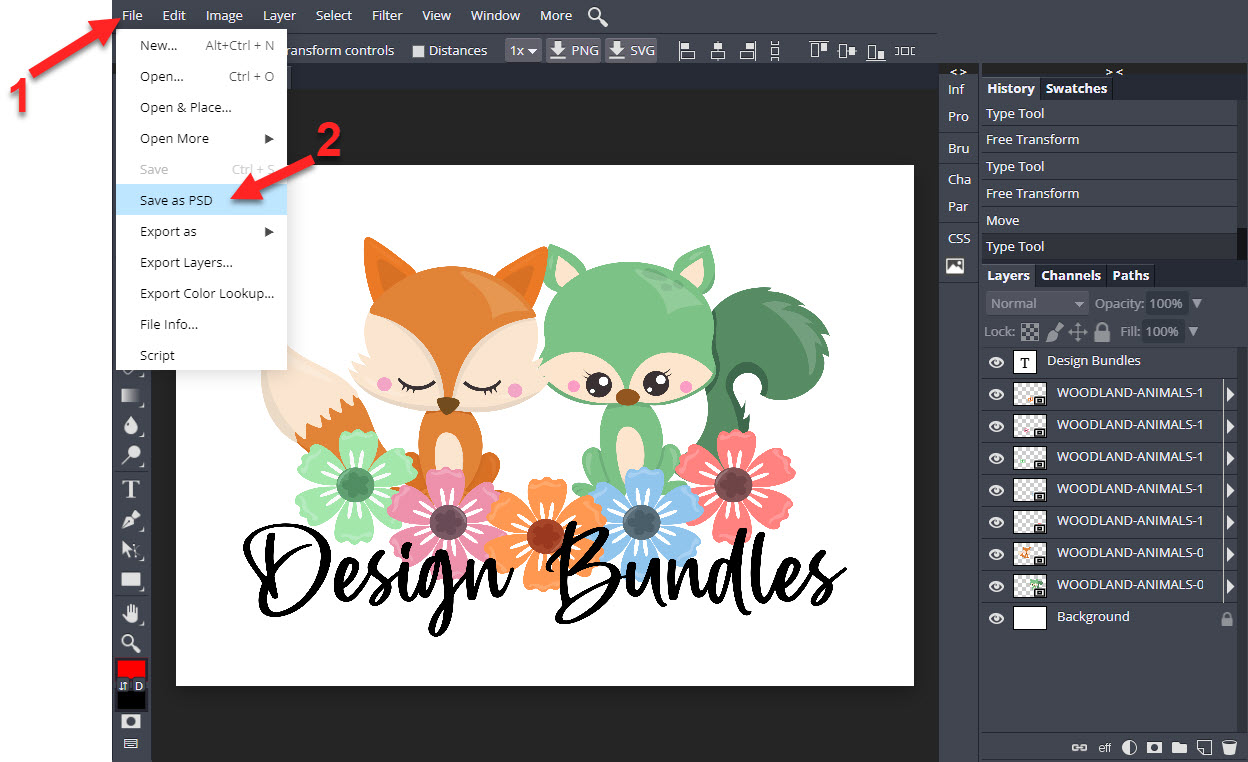This screenshot has height=762, width=1248.
Task: Toggle lock all padlock icon
Action: point(1102,331)
